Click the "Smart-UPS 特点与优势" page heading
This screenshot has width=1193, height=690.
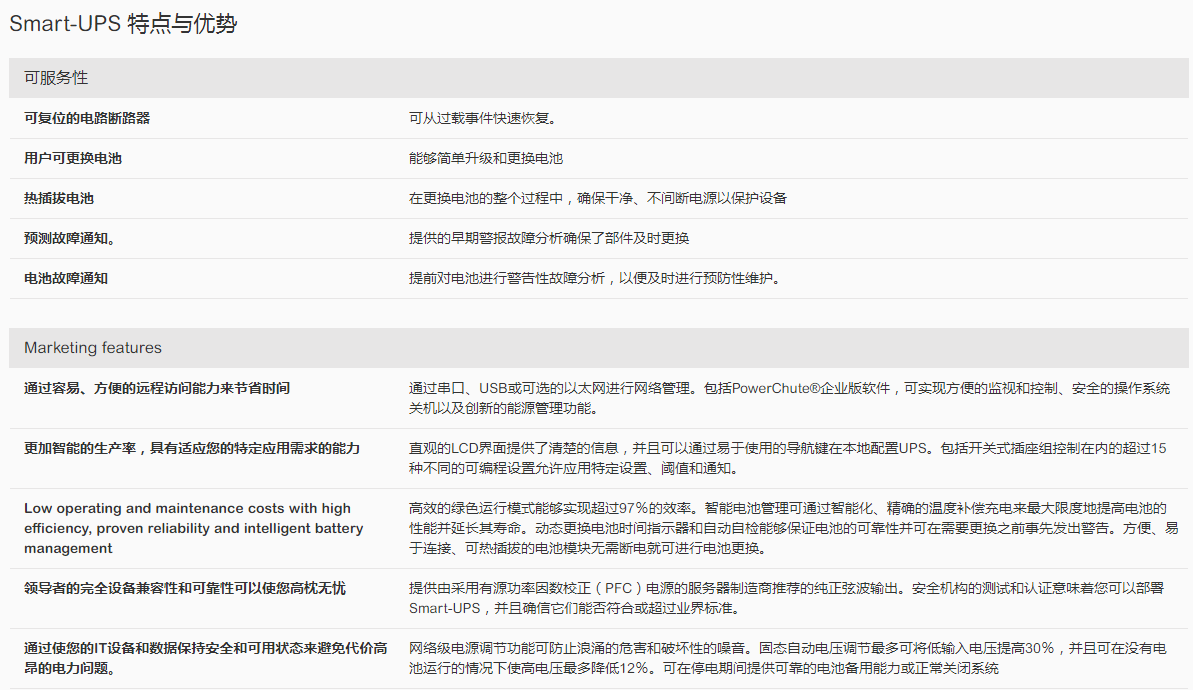click(123, 25)
